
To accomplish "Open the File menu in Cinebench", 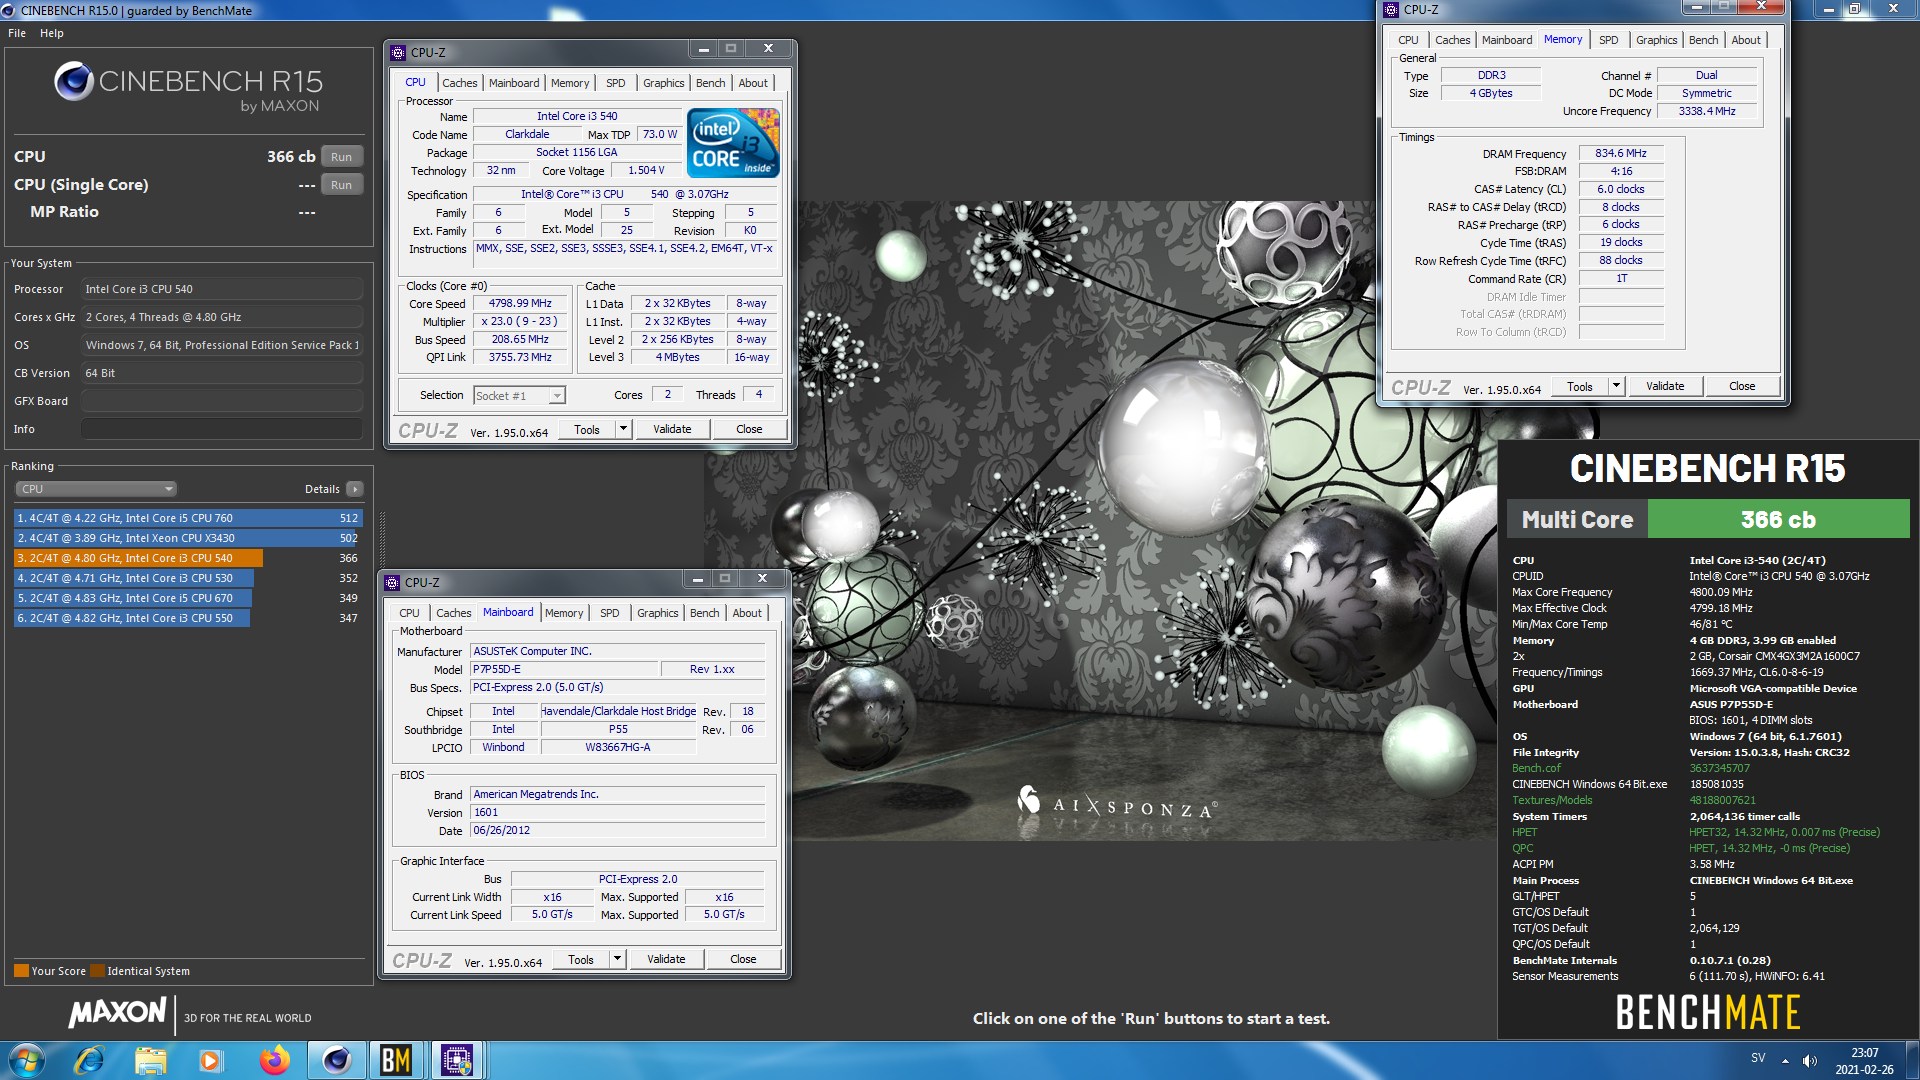I will 17,33.
